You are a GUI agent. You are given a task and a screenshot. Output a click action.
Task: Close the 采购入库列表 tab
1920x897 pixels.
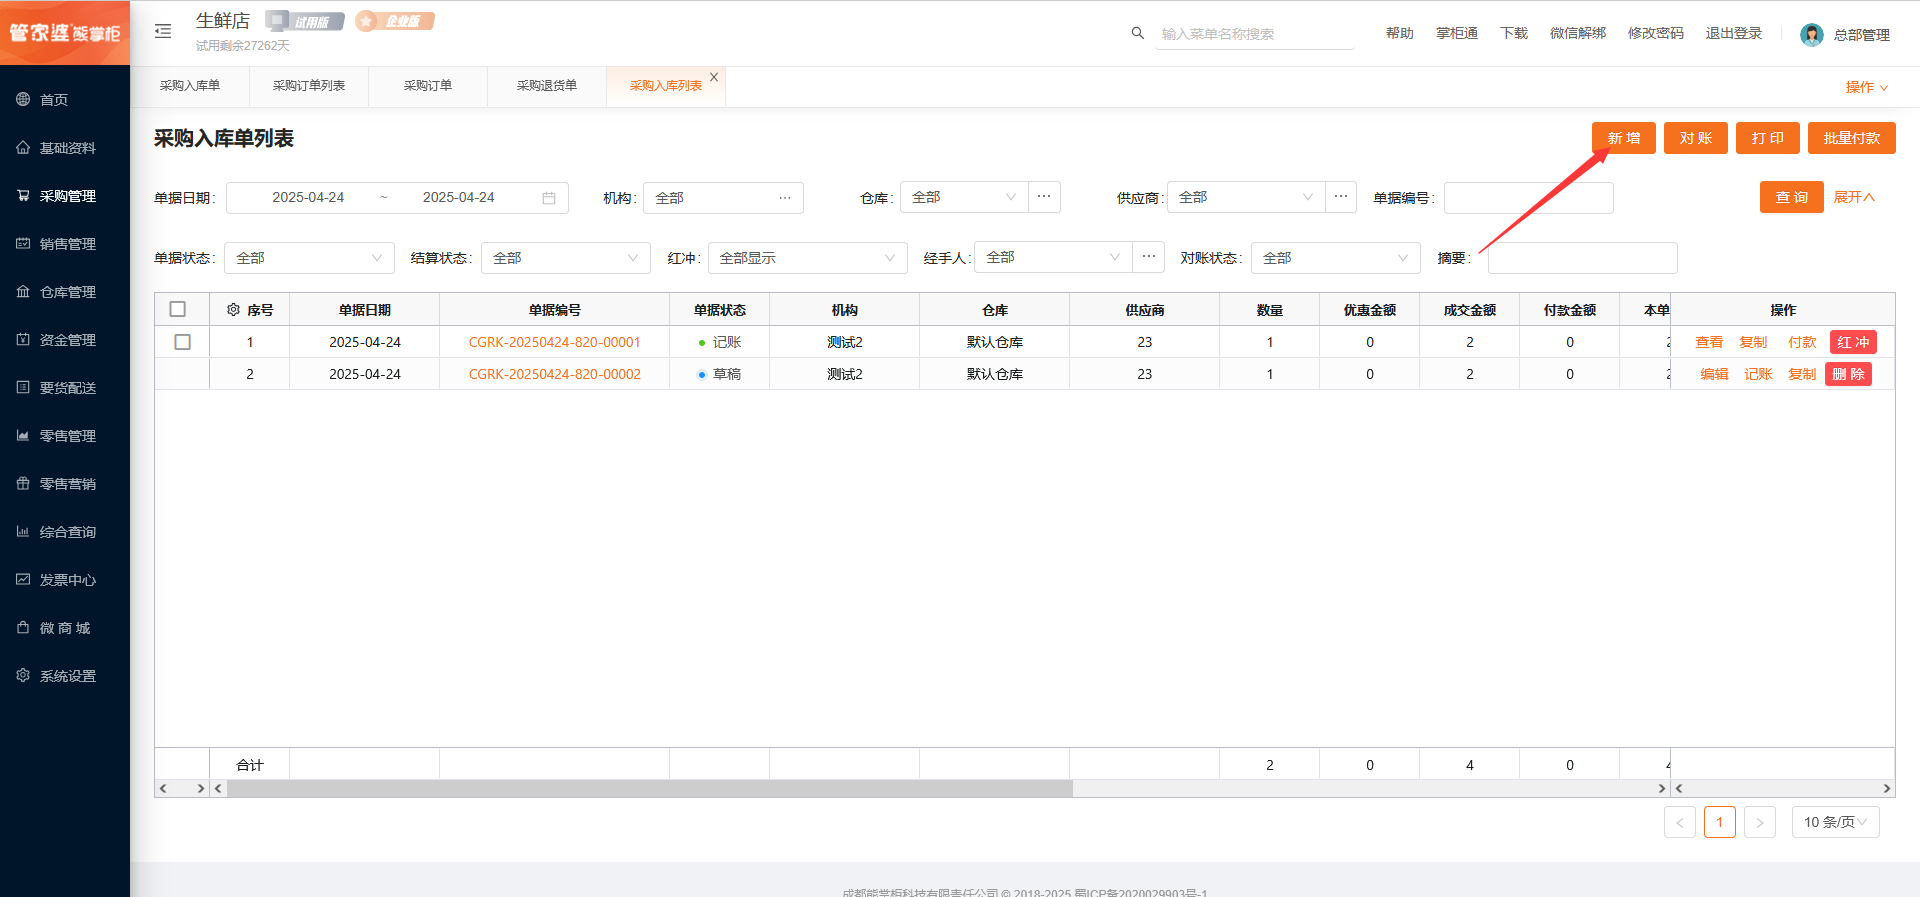point(714,77)
